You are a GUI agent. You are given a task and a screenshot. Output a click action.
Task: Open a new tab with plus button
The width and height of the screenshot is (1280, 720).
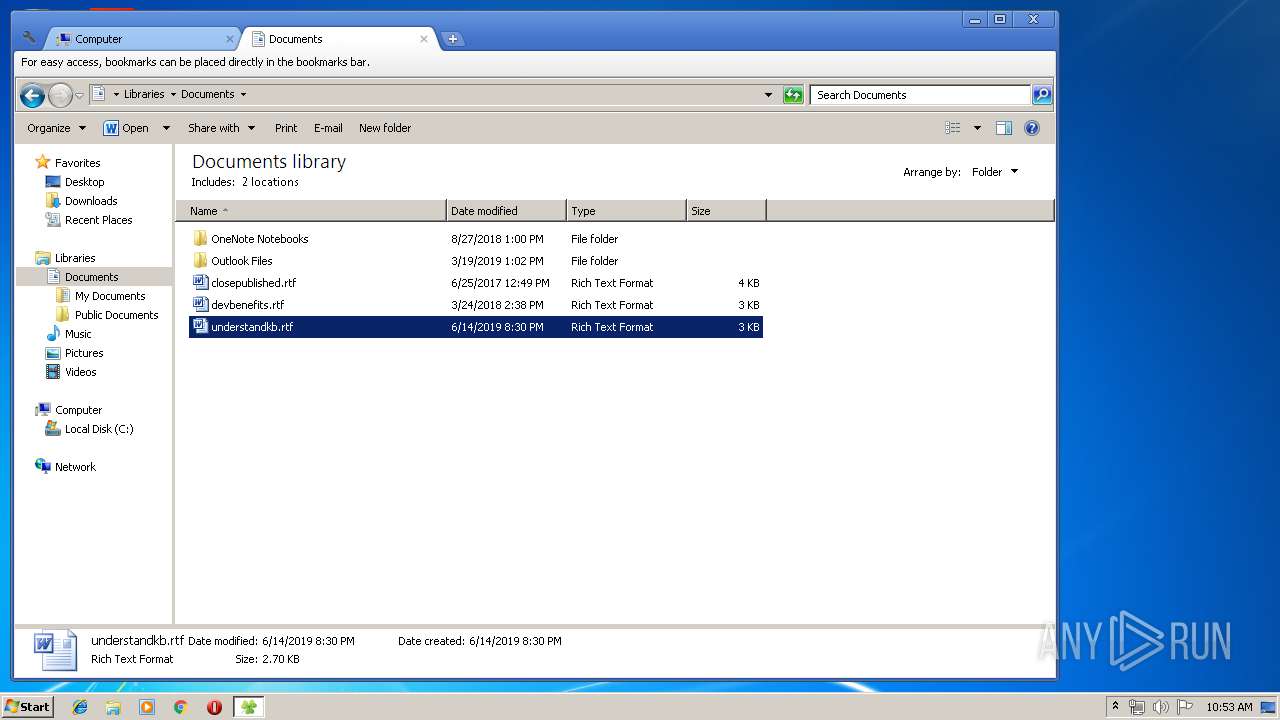coord(453,39)
